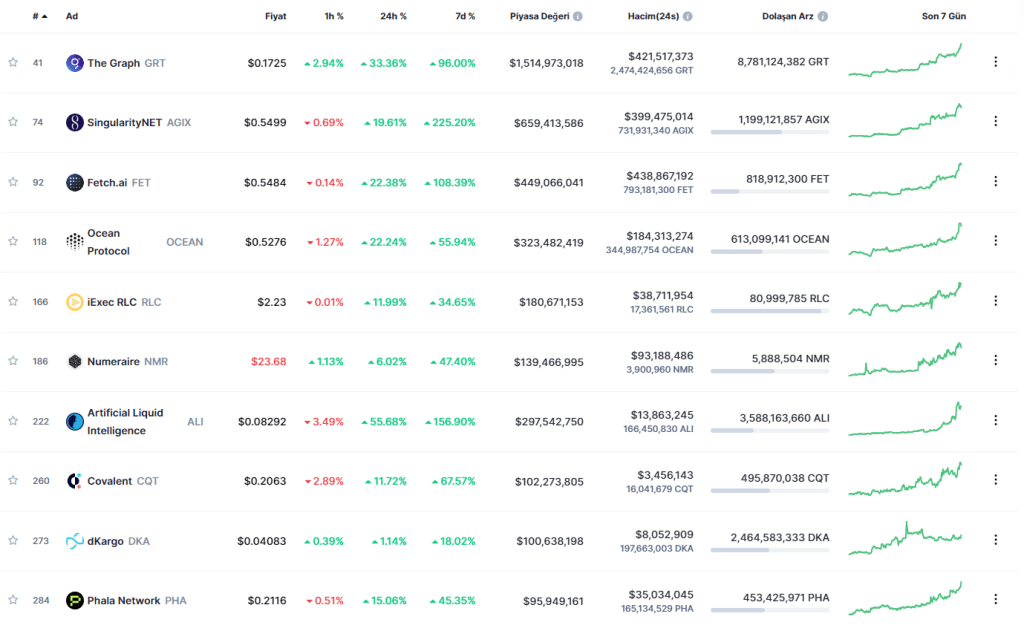Toggle the star for Artificial Liquid Intelligence
This screenshot has width=1024, height=628.
[x=13, y=421]
